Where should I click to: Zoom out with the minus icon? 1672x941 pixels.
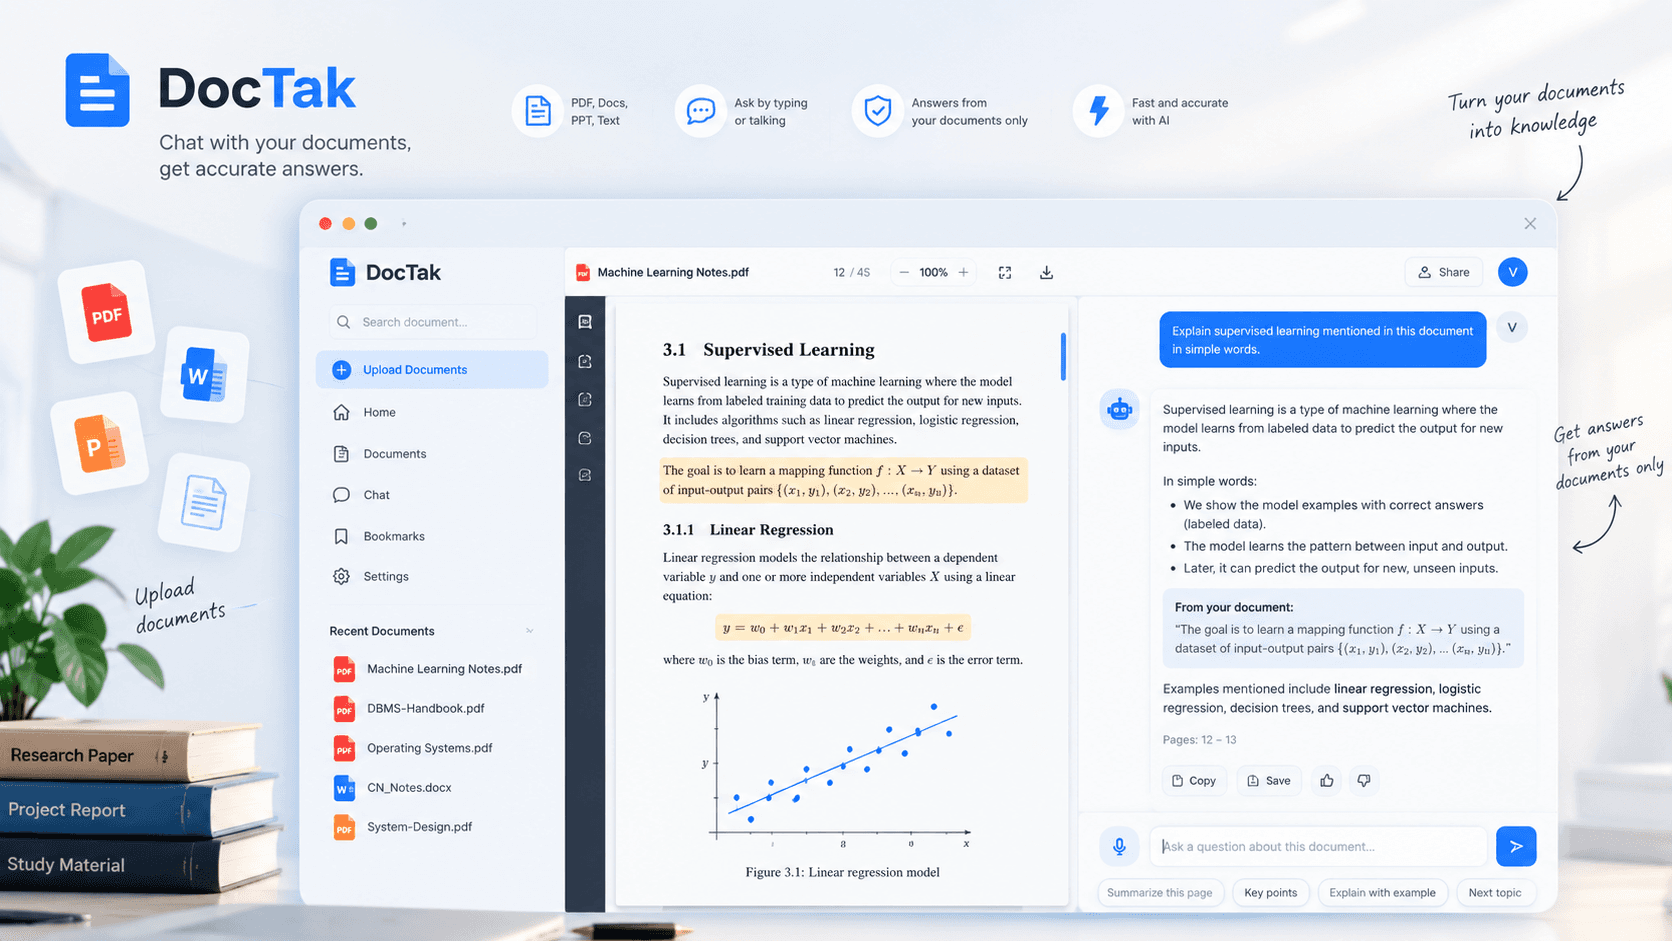pos(904,272)
